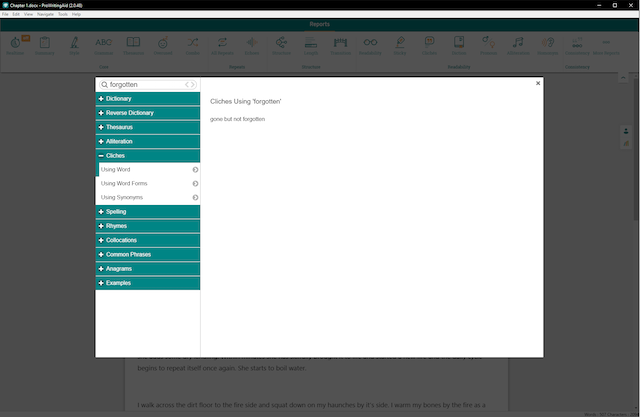Run the Readability glasses report
640x417 pixels.
[x=370, y=45]
